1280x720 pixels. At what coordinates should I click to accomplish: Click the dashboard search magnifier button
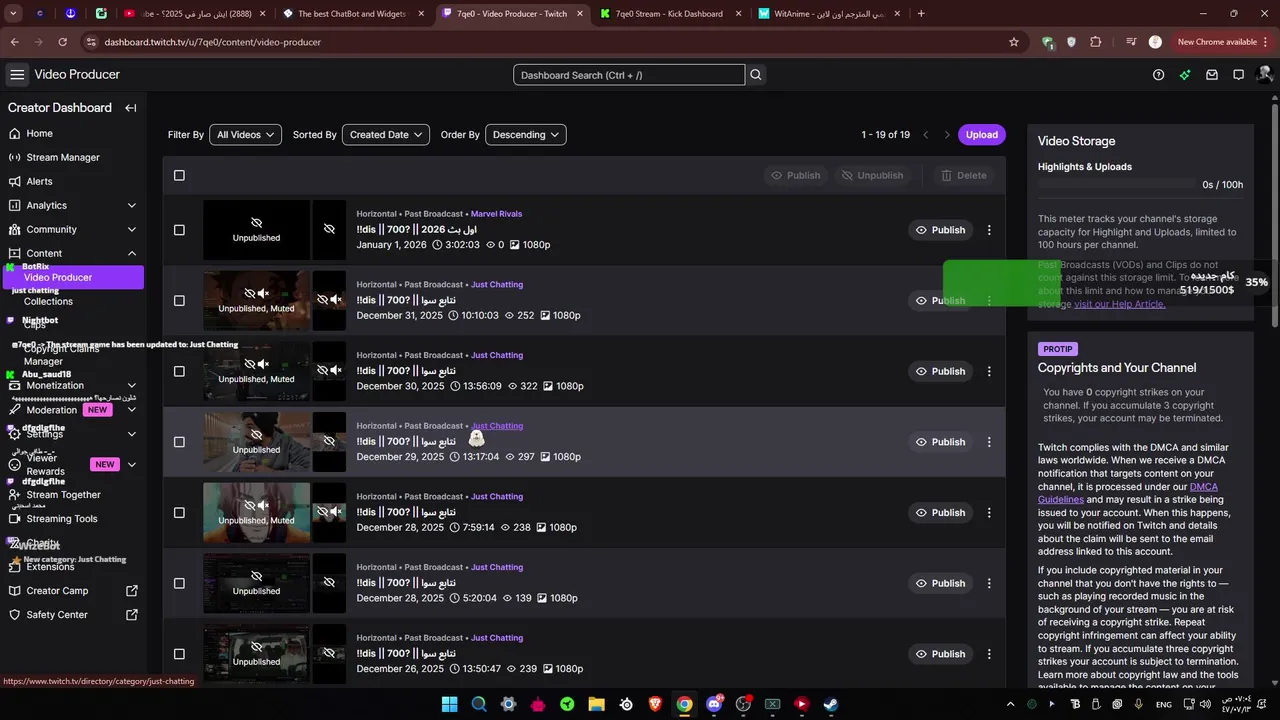click(756, 75)
